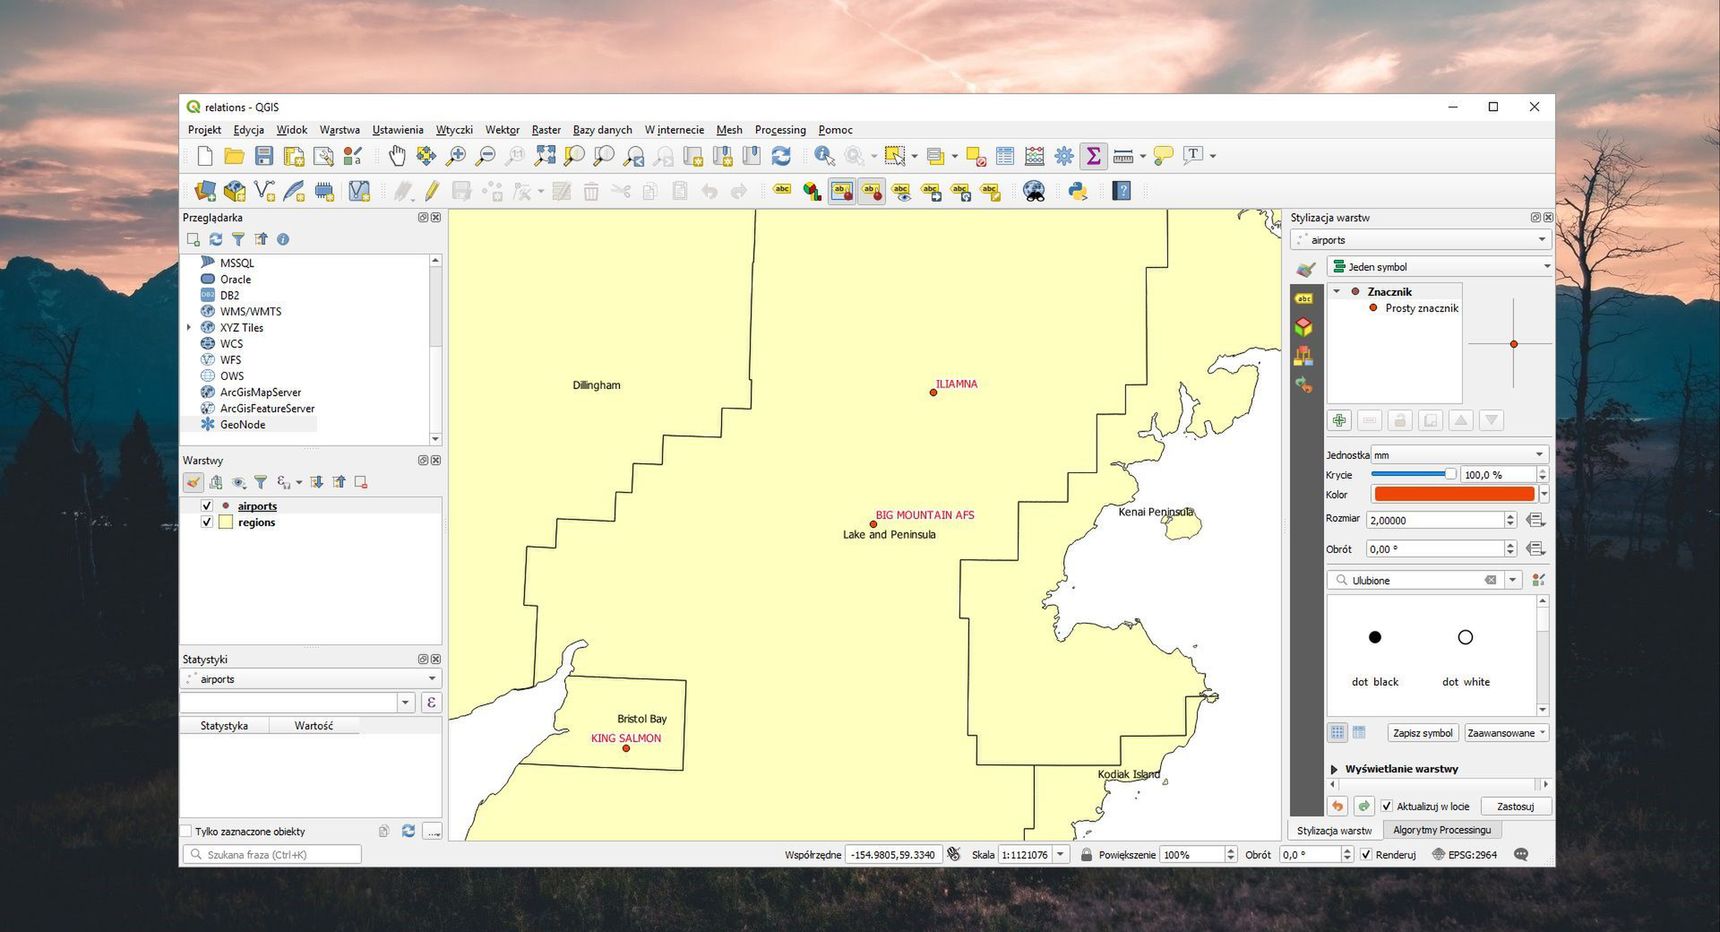The width and height of the screenshot is (1720, 932).
Task: Click the Select Features by area tool
Action: (895, 156)
